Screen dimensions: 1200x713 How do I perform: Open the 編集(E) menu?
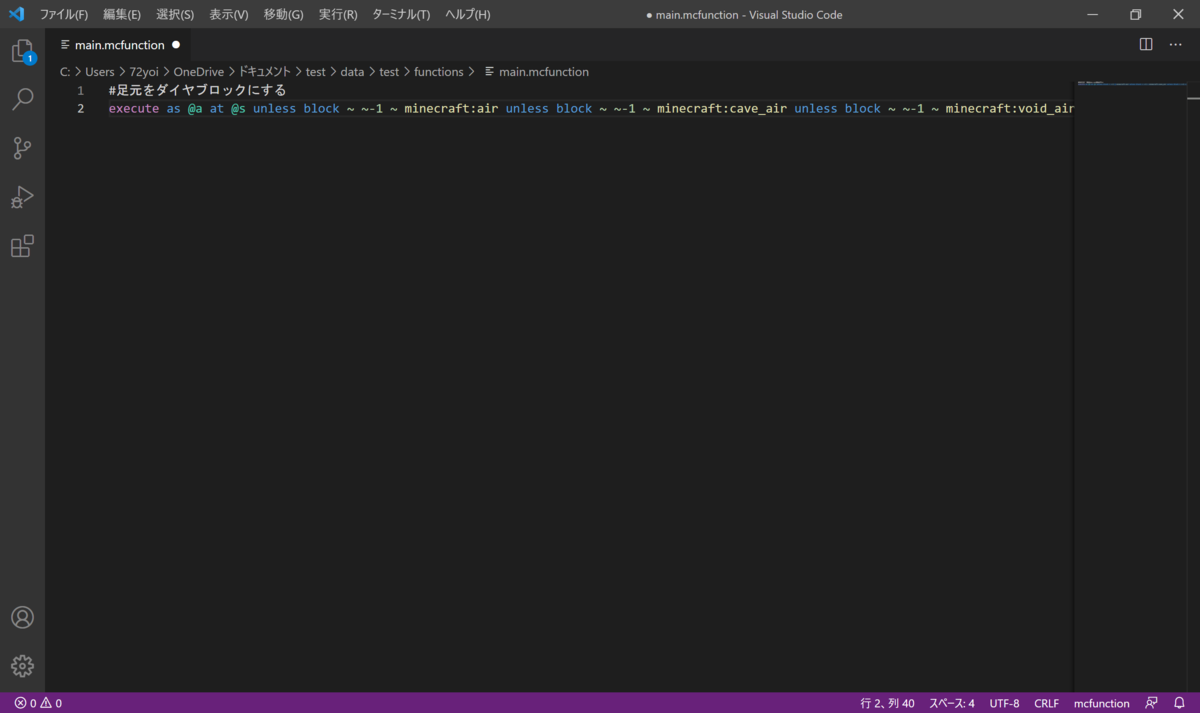[122, 15]
